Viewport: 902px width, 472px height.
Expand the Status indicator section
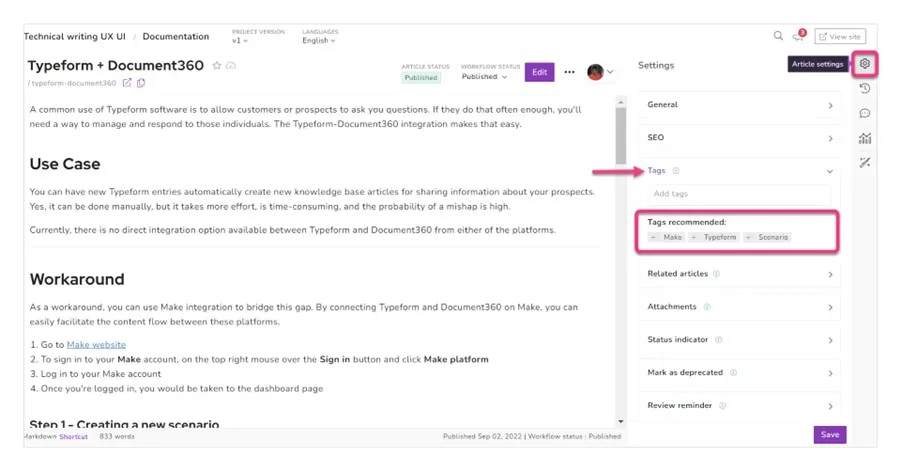739,340
